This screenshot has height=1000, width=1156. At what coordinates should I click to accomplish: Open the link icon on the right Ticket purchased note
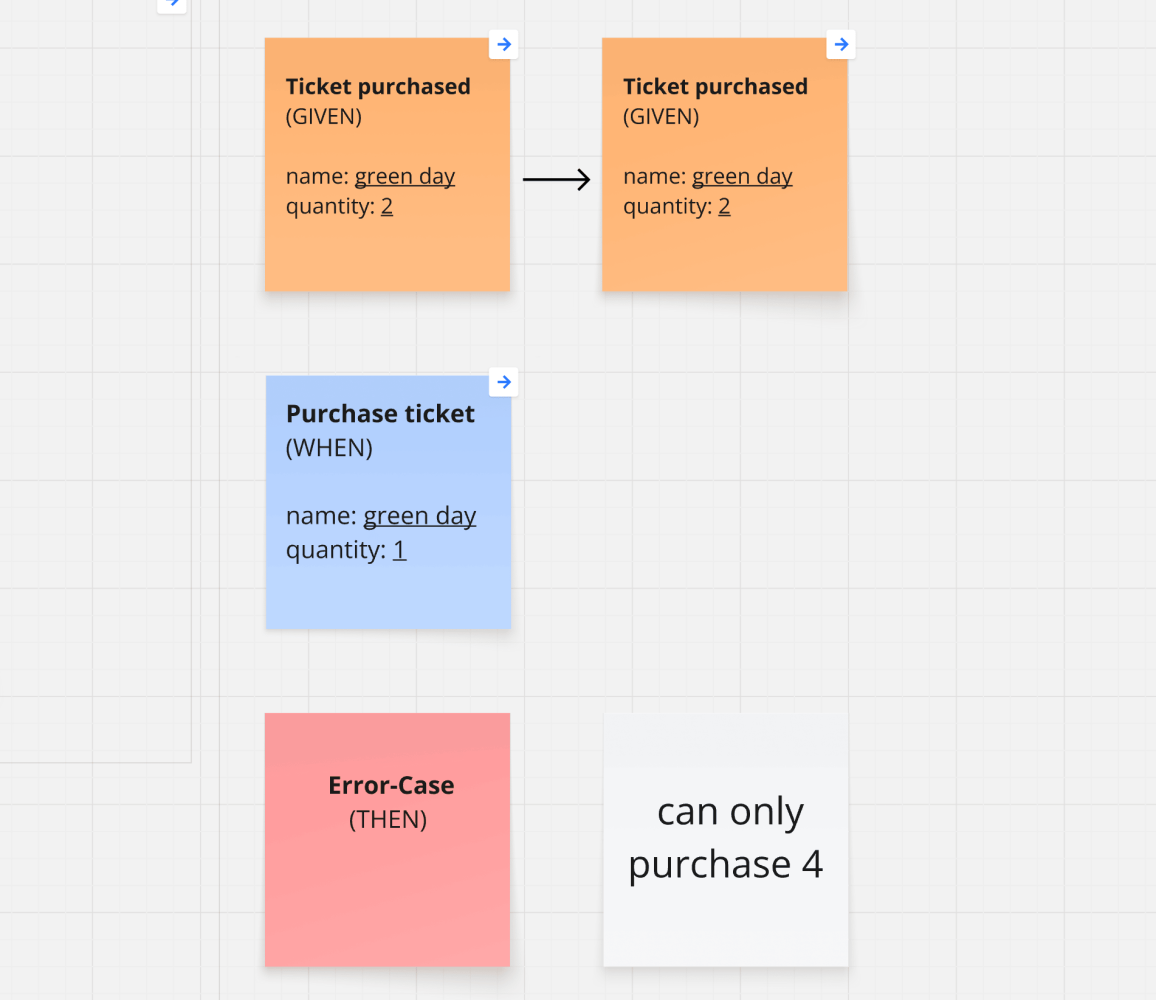[841, 44]
